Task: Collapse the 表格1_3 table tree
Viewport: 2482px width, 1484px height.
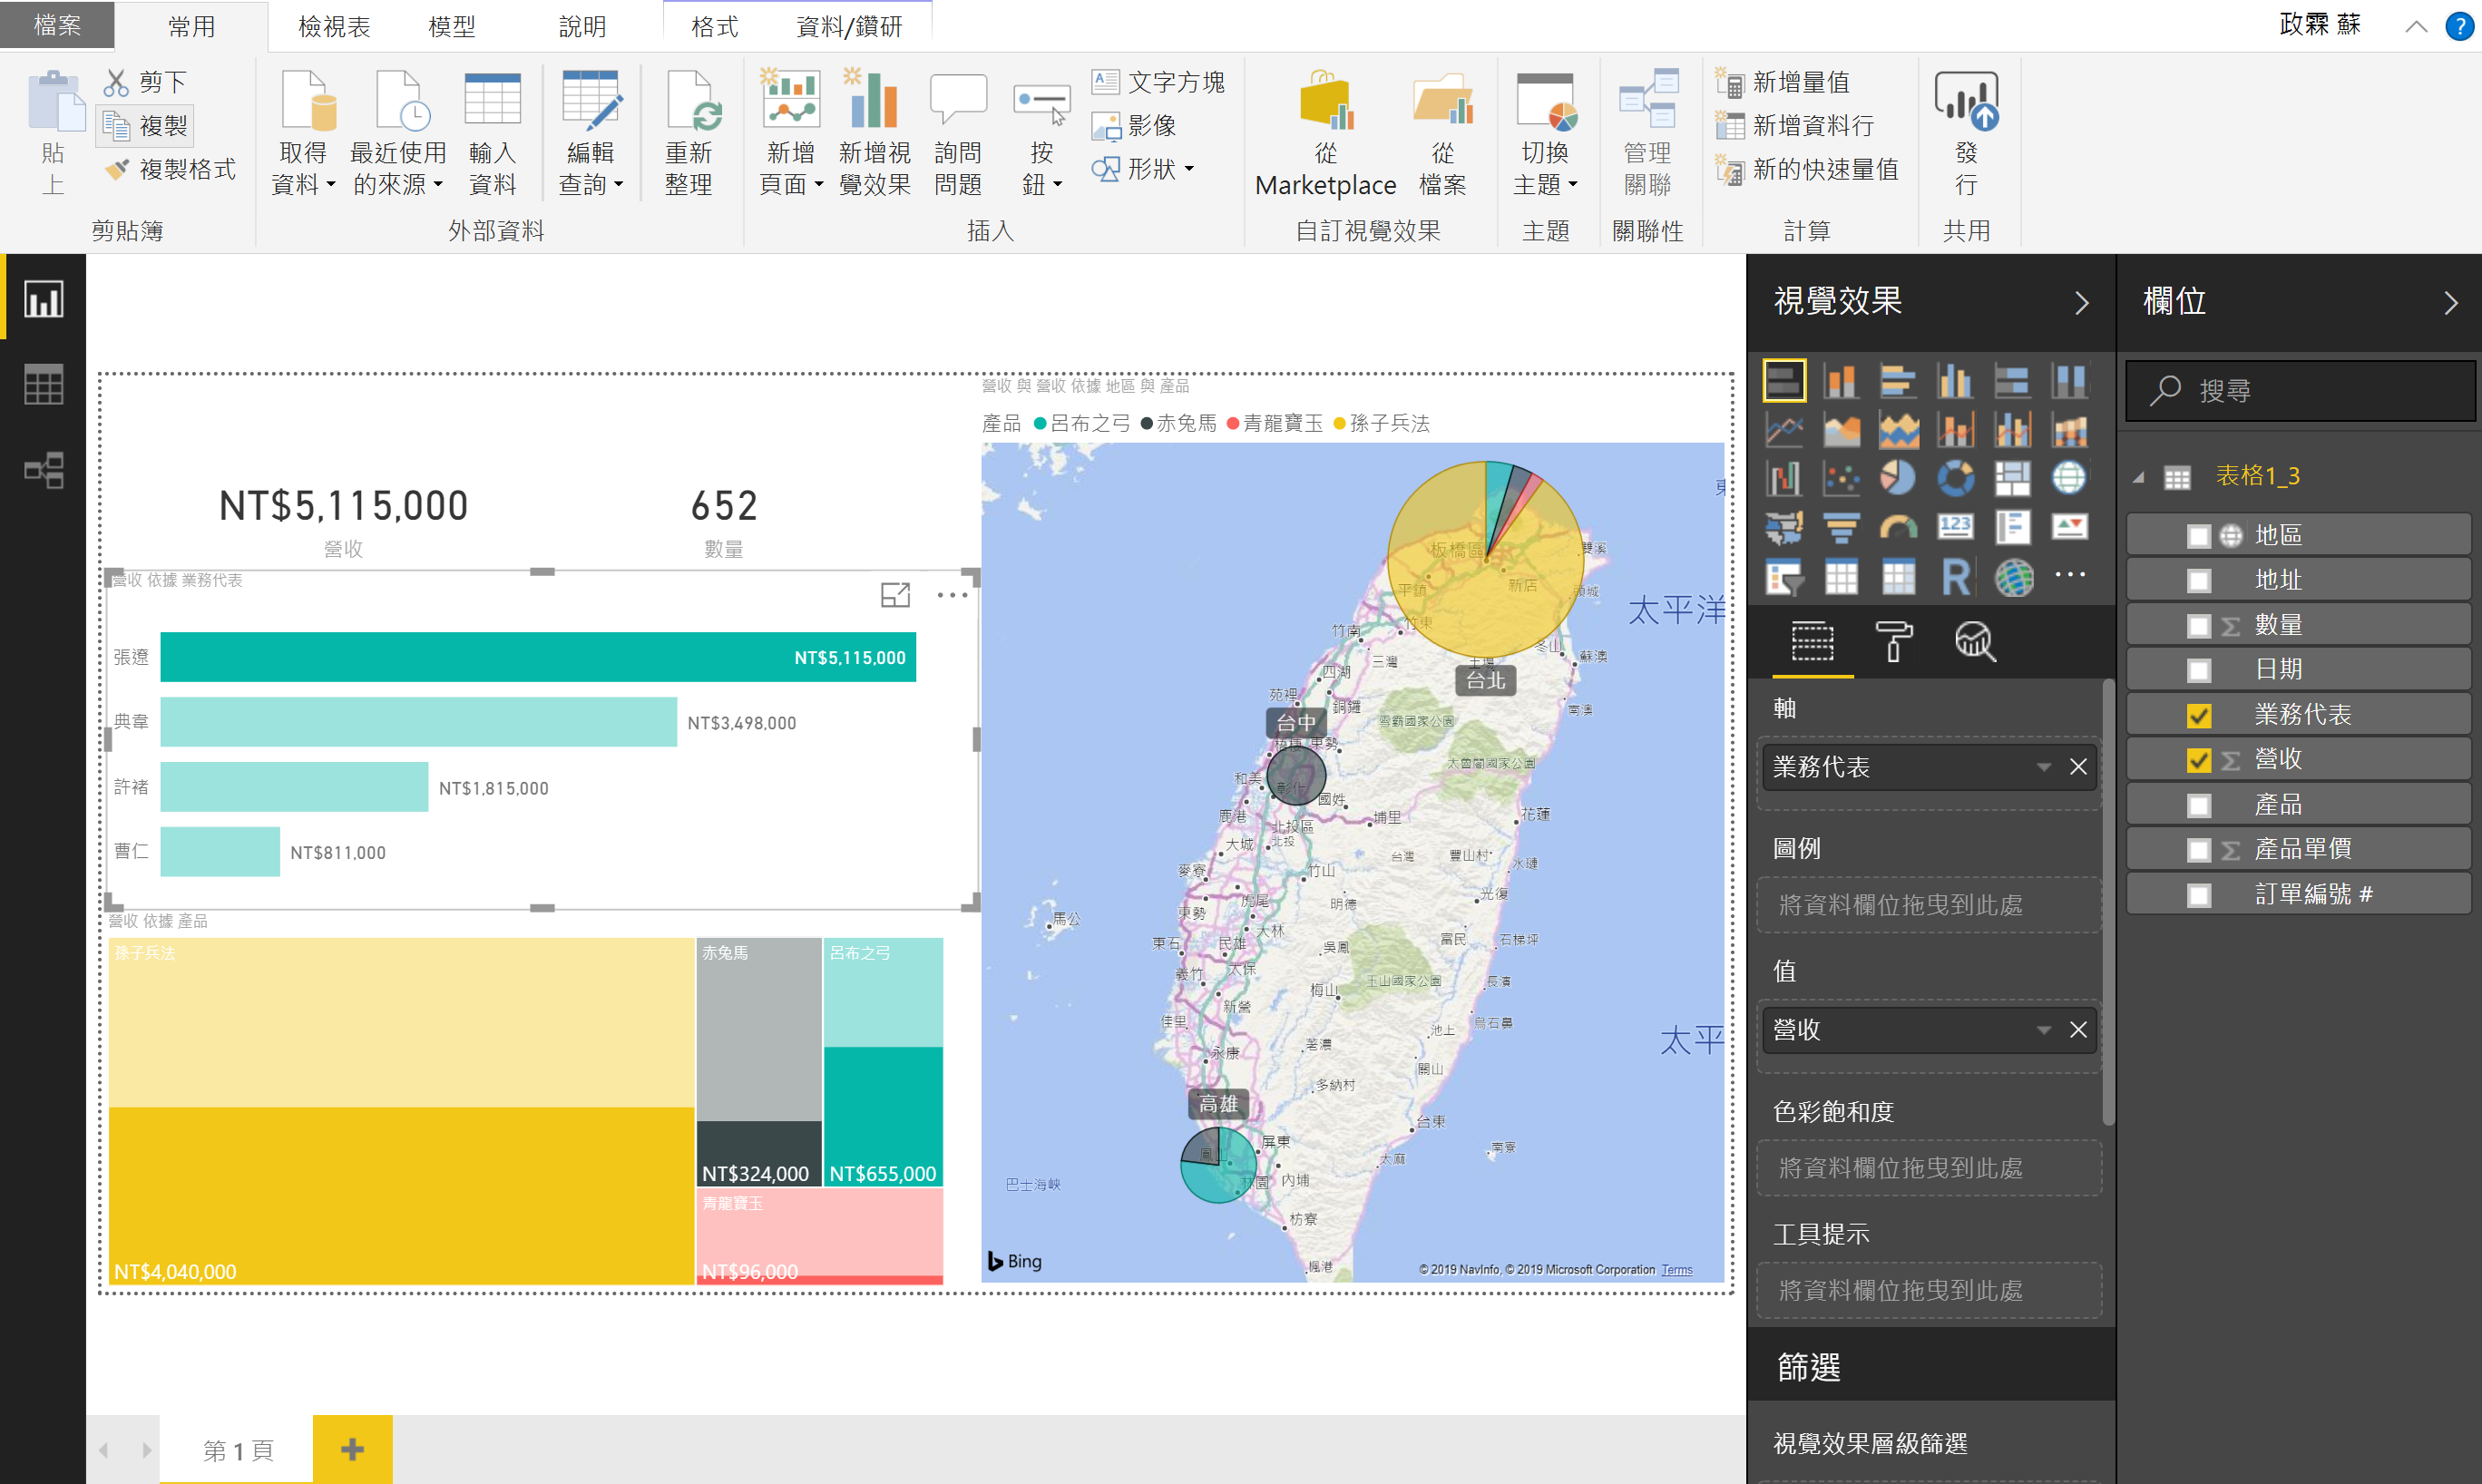Action: (x=2138, y=478)
